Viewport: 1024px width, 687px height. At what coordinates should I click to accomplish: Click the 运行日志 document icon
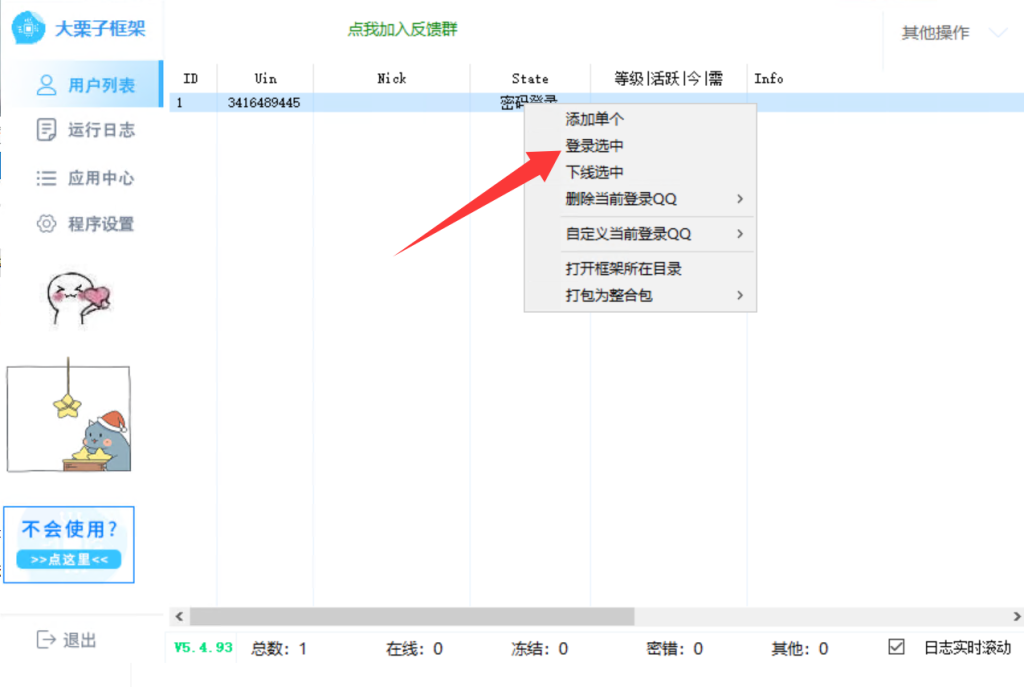pos(46,130)
